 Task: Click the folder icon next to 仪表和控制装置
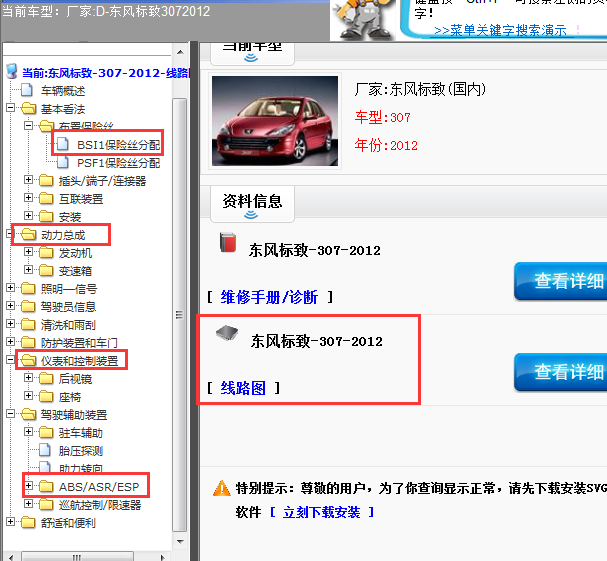pyautogui.click(x=28, y=360)
